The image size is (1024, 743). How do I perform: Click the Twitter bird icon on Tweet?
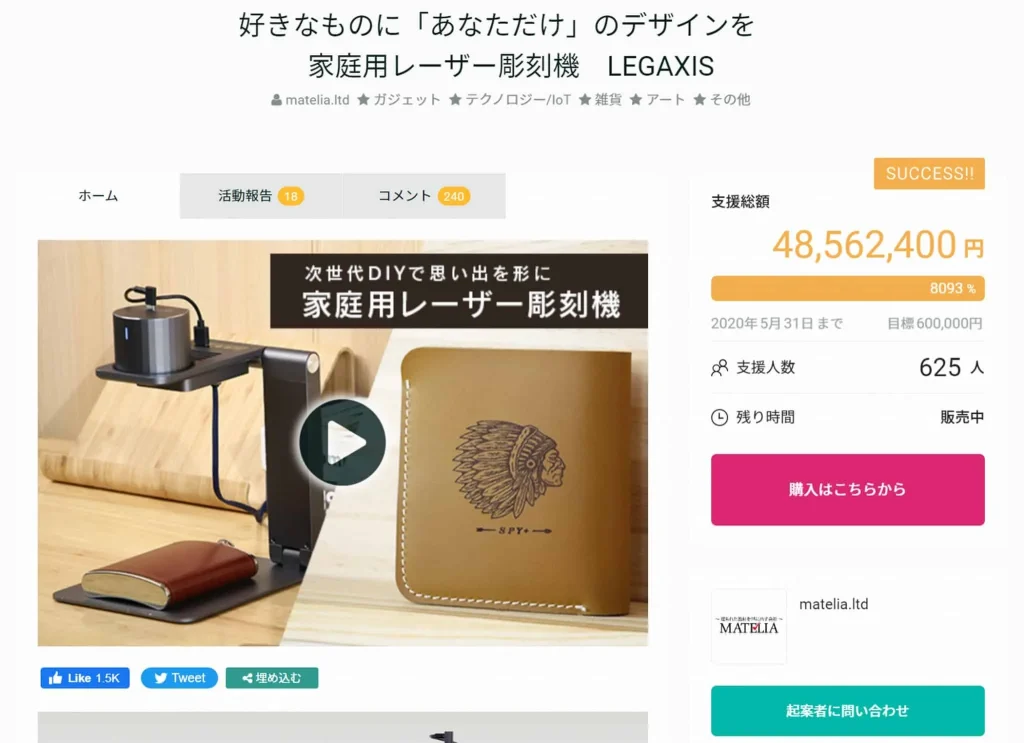point(160,678)
